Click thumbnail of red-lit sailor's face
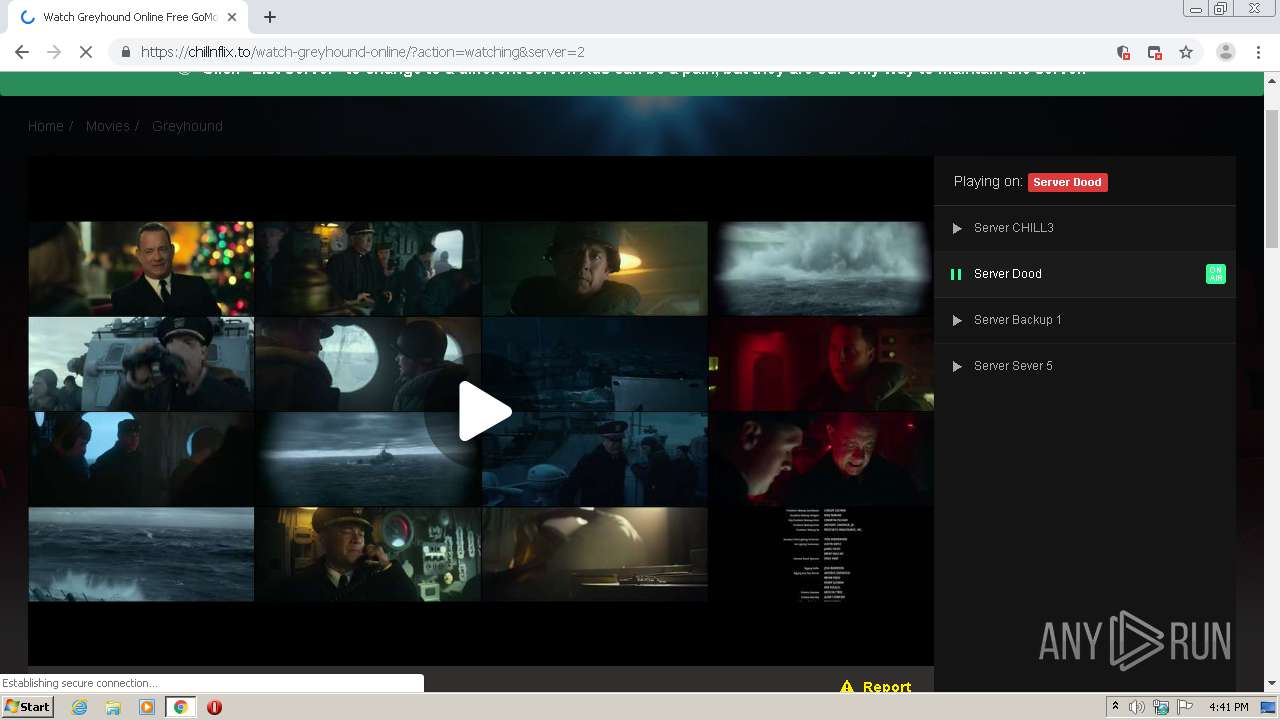Image resolution: width=1280 pixels, height=720 pixels. [821, 364]
